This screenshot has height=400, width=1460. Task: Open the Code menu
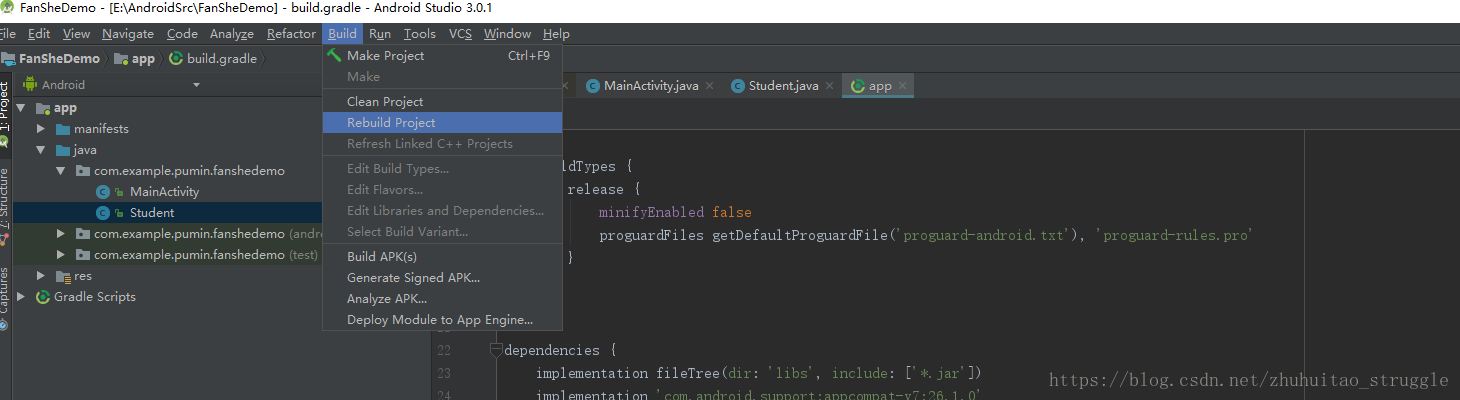tap(182, 33)
